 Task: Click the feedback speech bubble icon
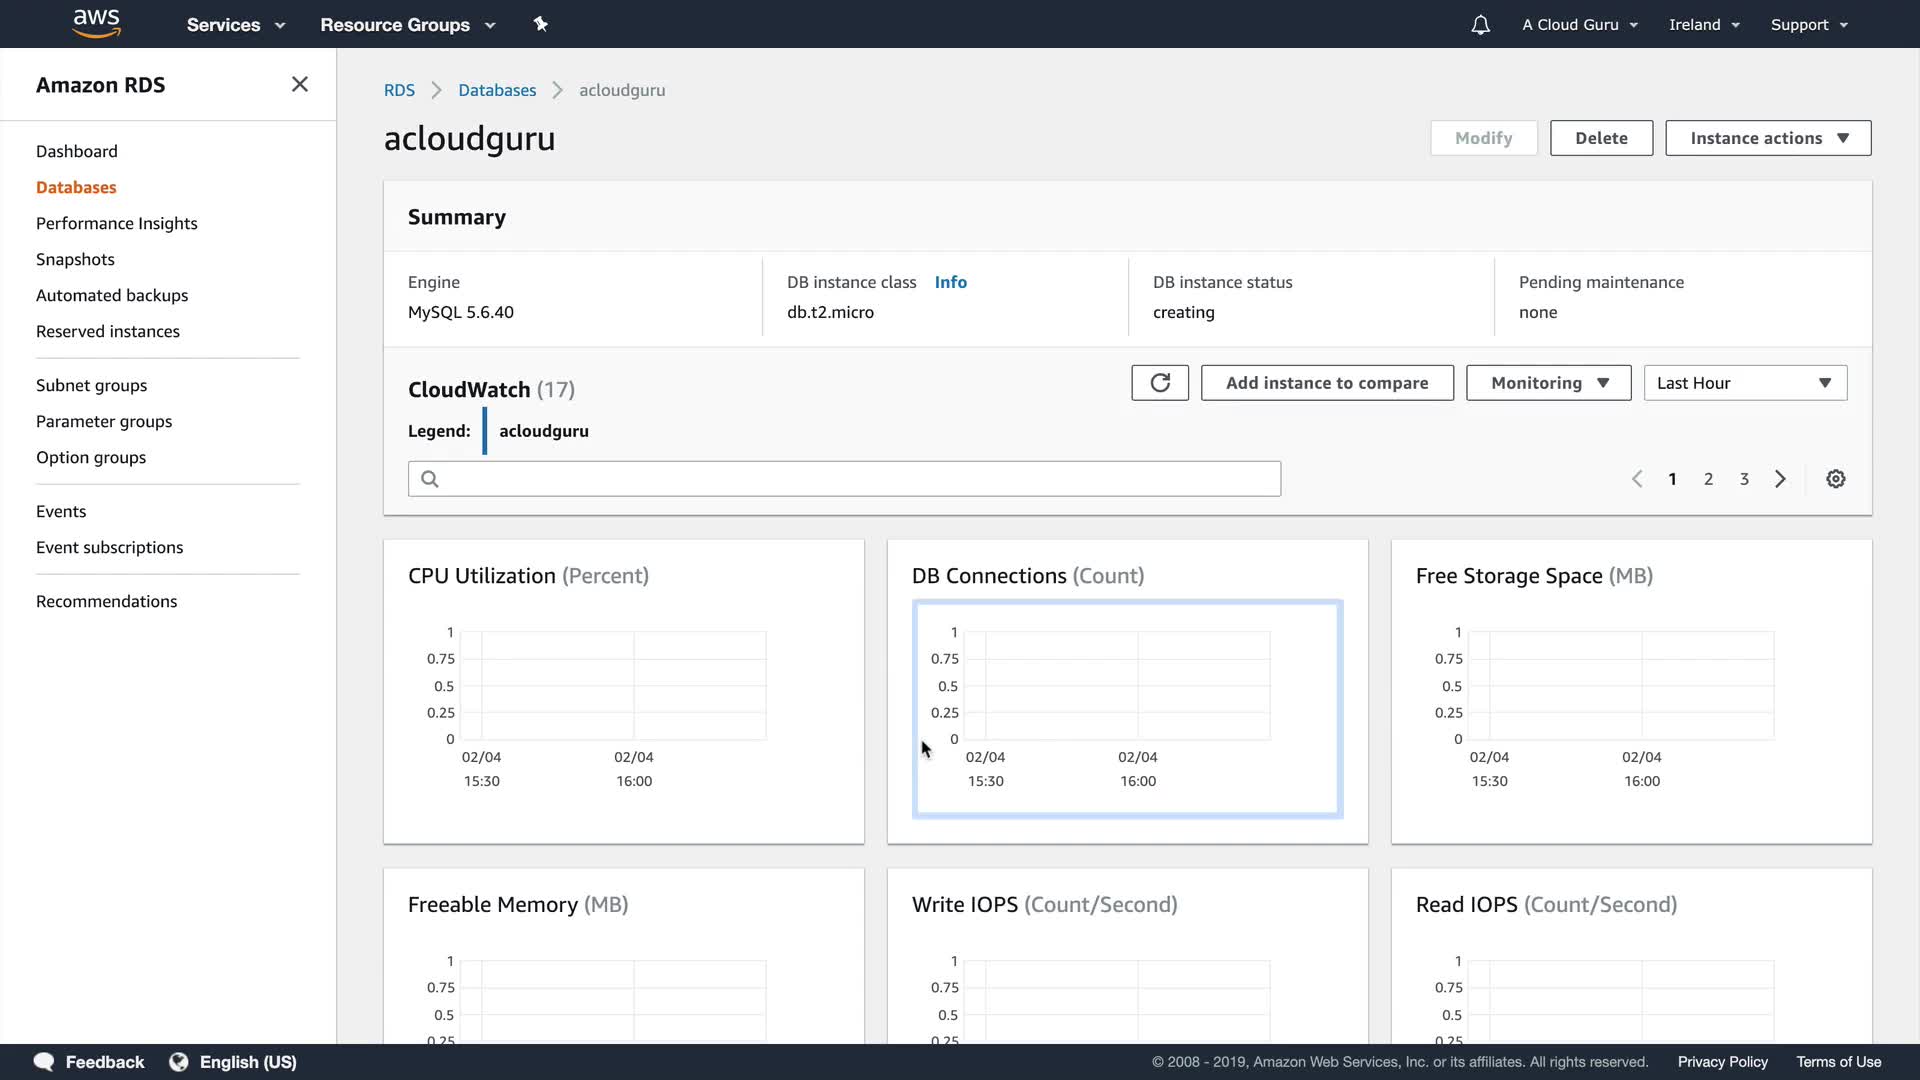(44, 1062)
